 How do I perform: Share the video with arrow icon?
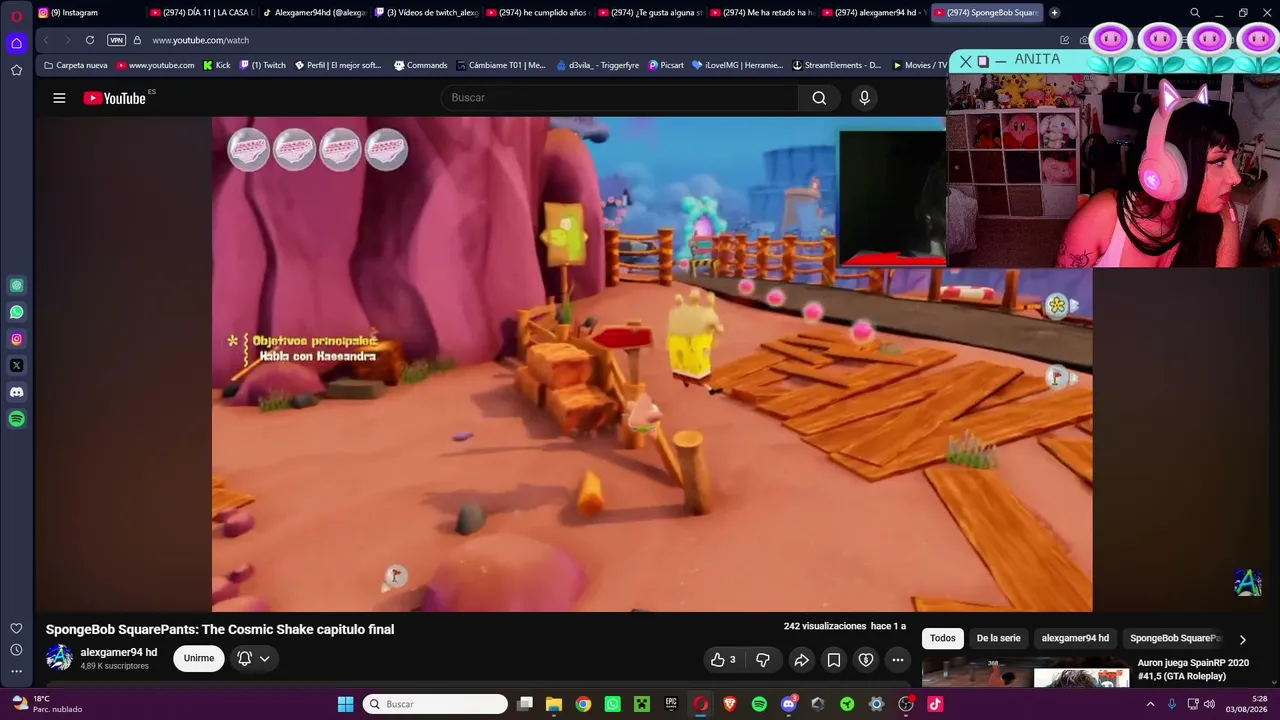pos(801,660)
